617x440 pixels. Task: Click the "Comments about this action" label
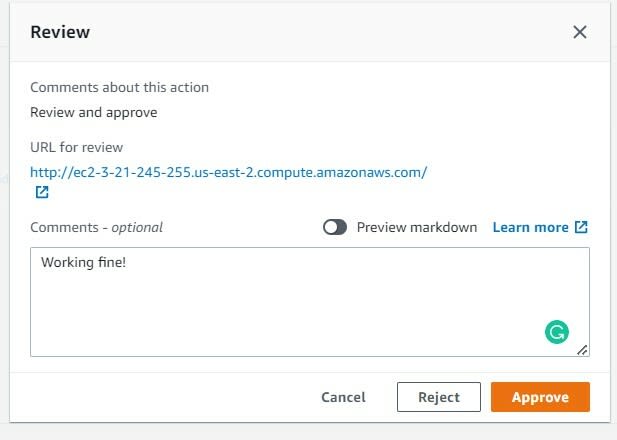pos(120,87)
